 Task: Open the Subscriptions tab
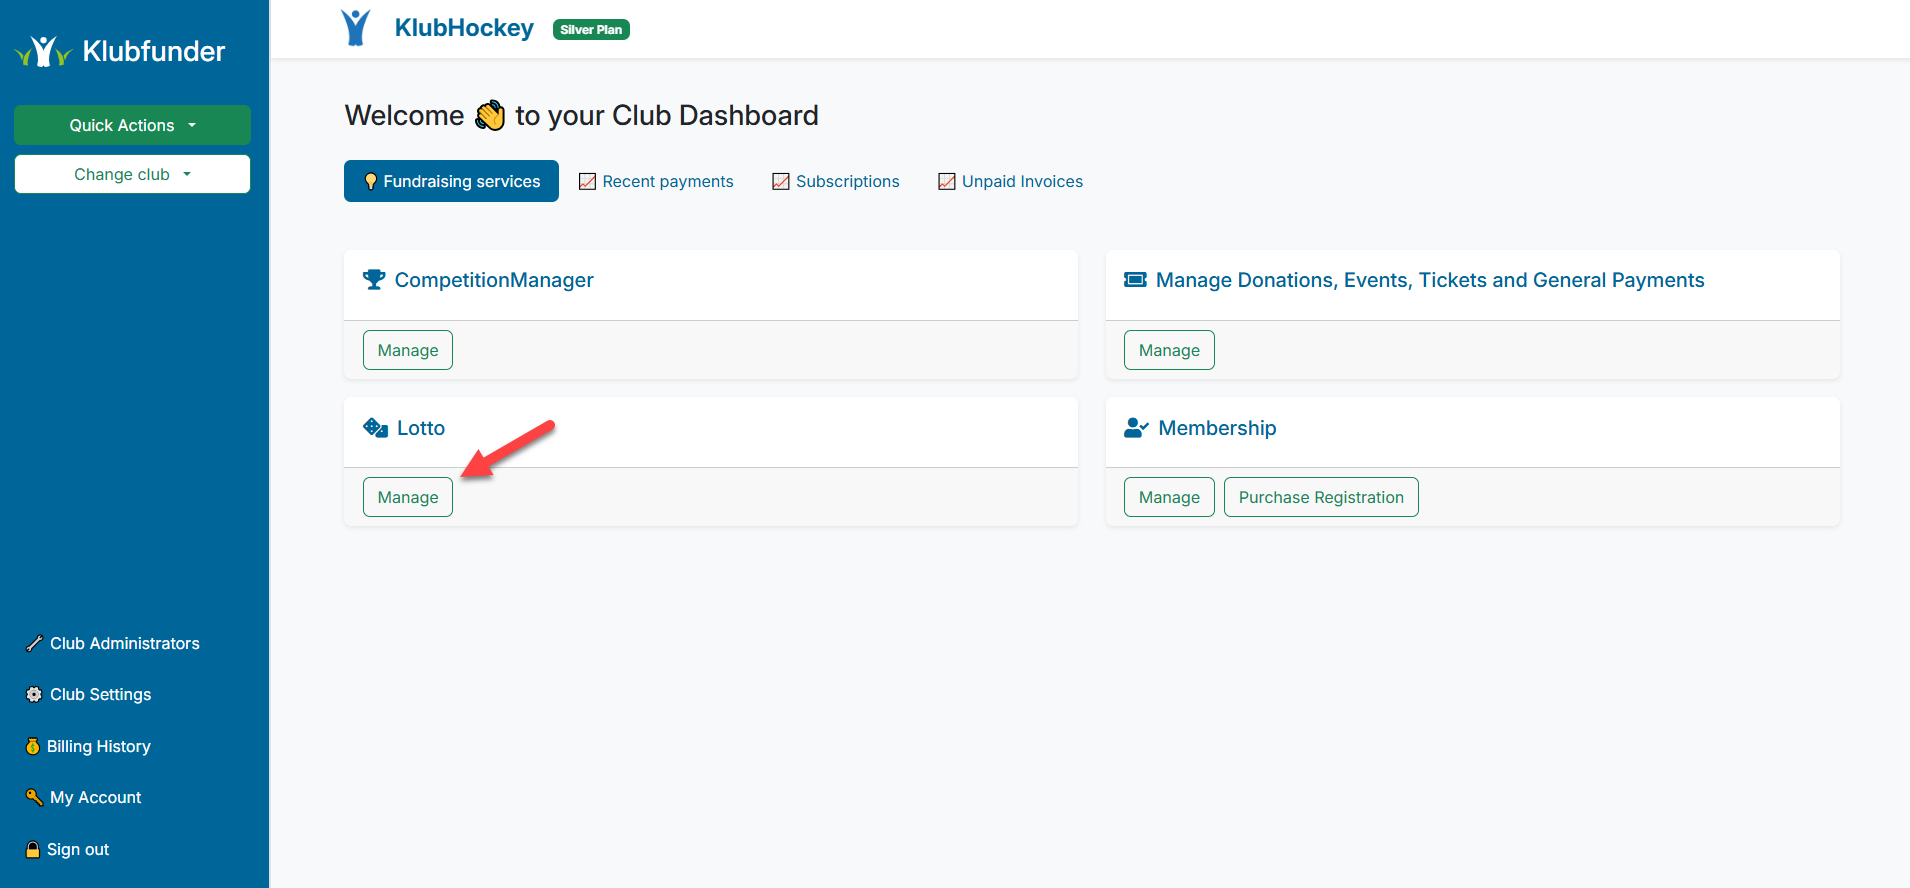(836, 181)
